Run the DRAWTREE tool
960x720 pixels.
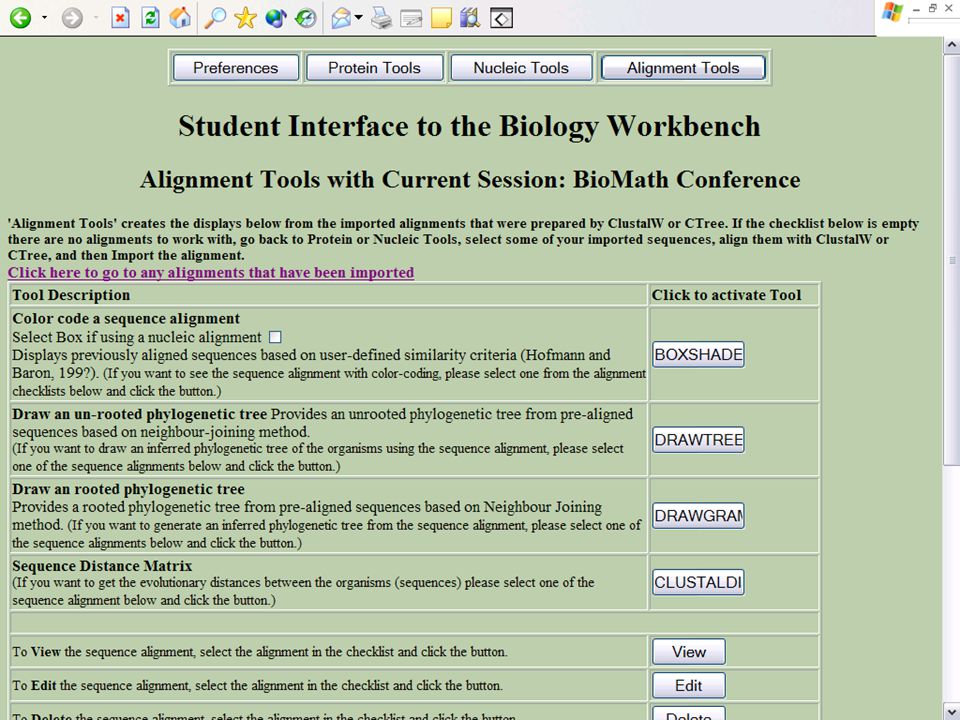[x=698, y=440]
